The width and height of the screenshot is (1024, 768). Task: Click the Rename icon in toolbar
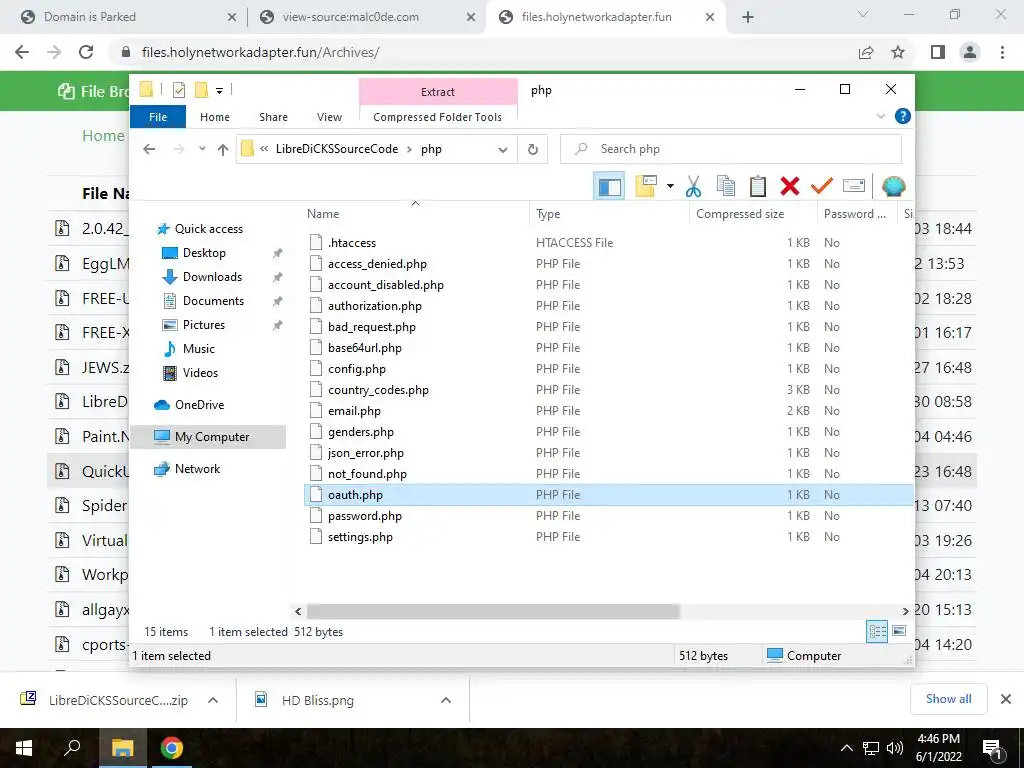[854, 187]
